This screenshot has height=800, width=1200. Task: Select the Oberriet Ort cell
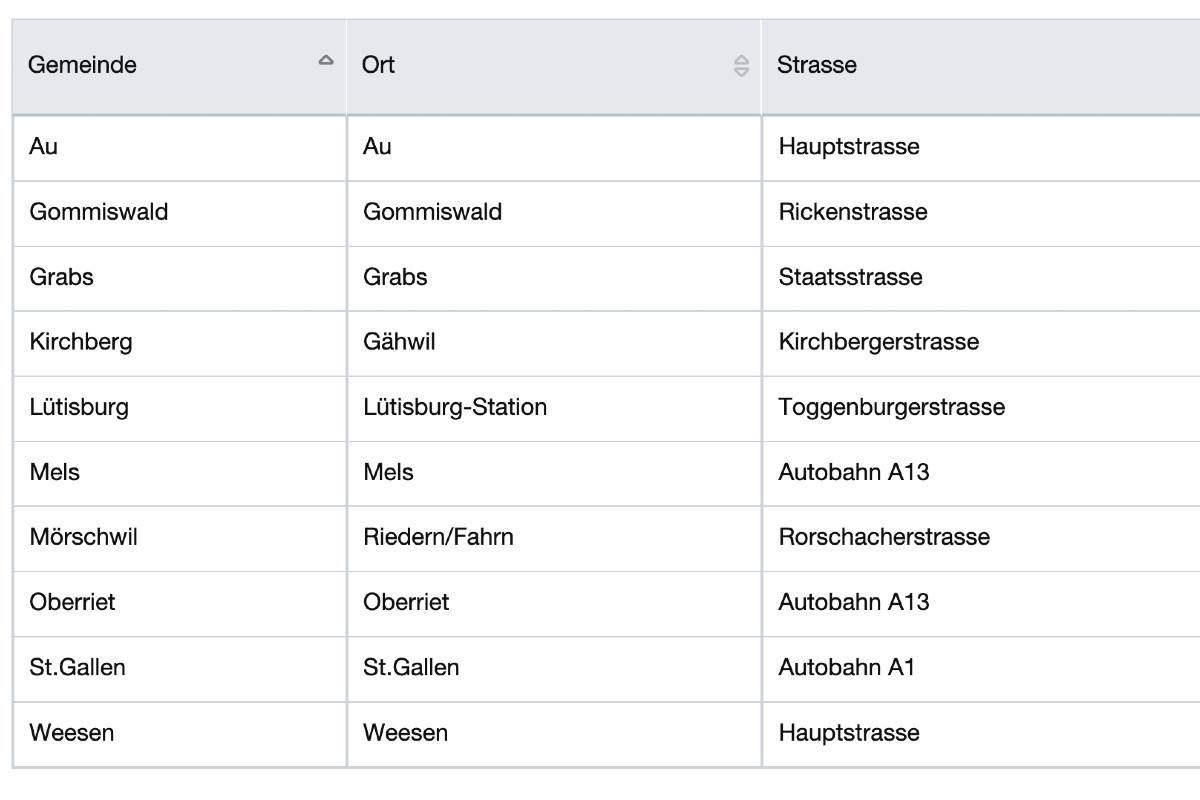pyautogui.click(x=406, y=602)
